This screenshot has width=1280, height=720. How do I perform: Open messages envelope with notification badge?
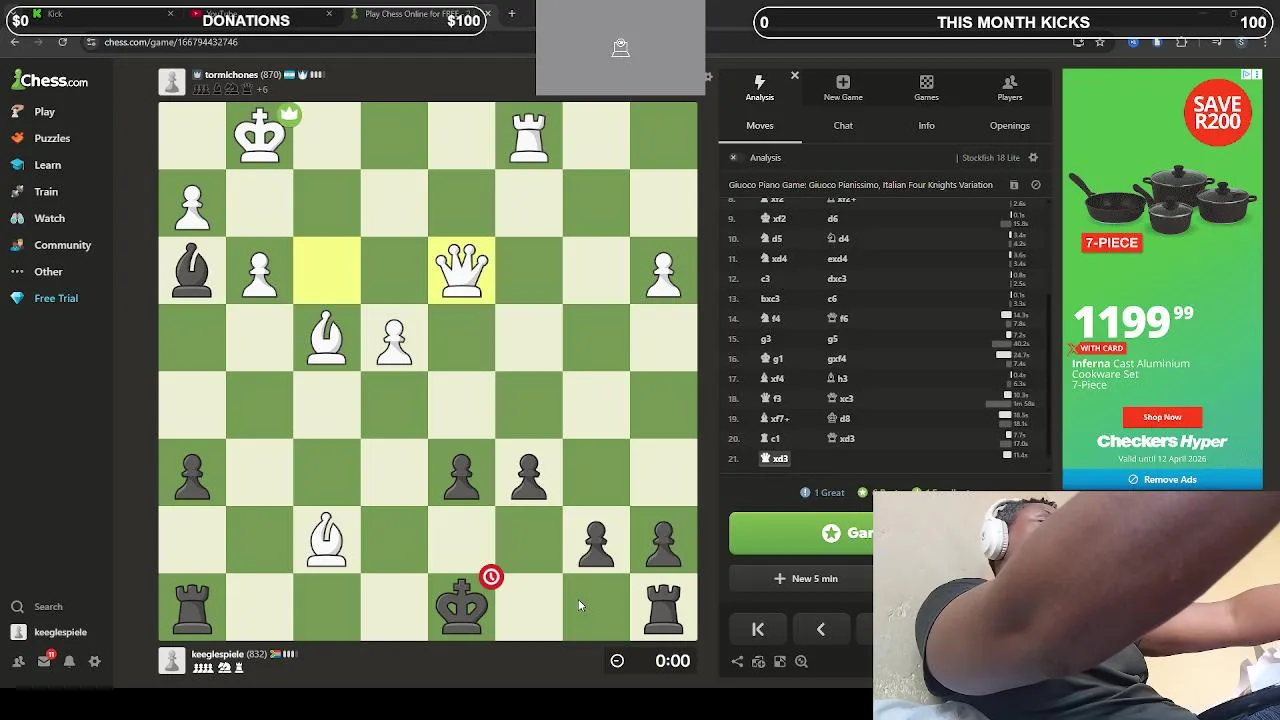point(44,660)
